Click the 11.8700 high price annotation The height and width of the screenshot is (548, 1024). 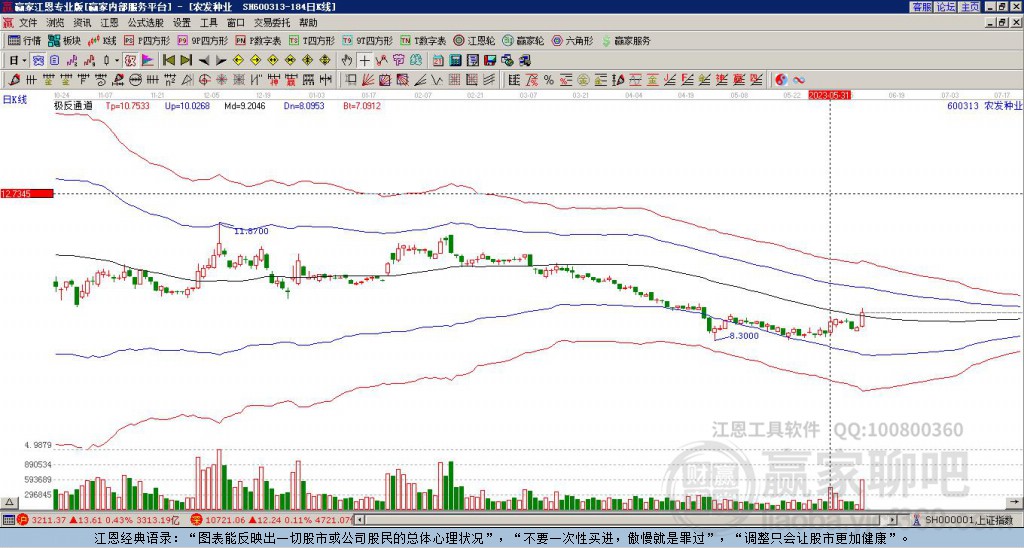pos(251,231)
